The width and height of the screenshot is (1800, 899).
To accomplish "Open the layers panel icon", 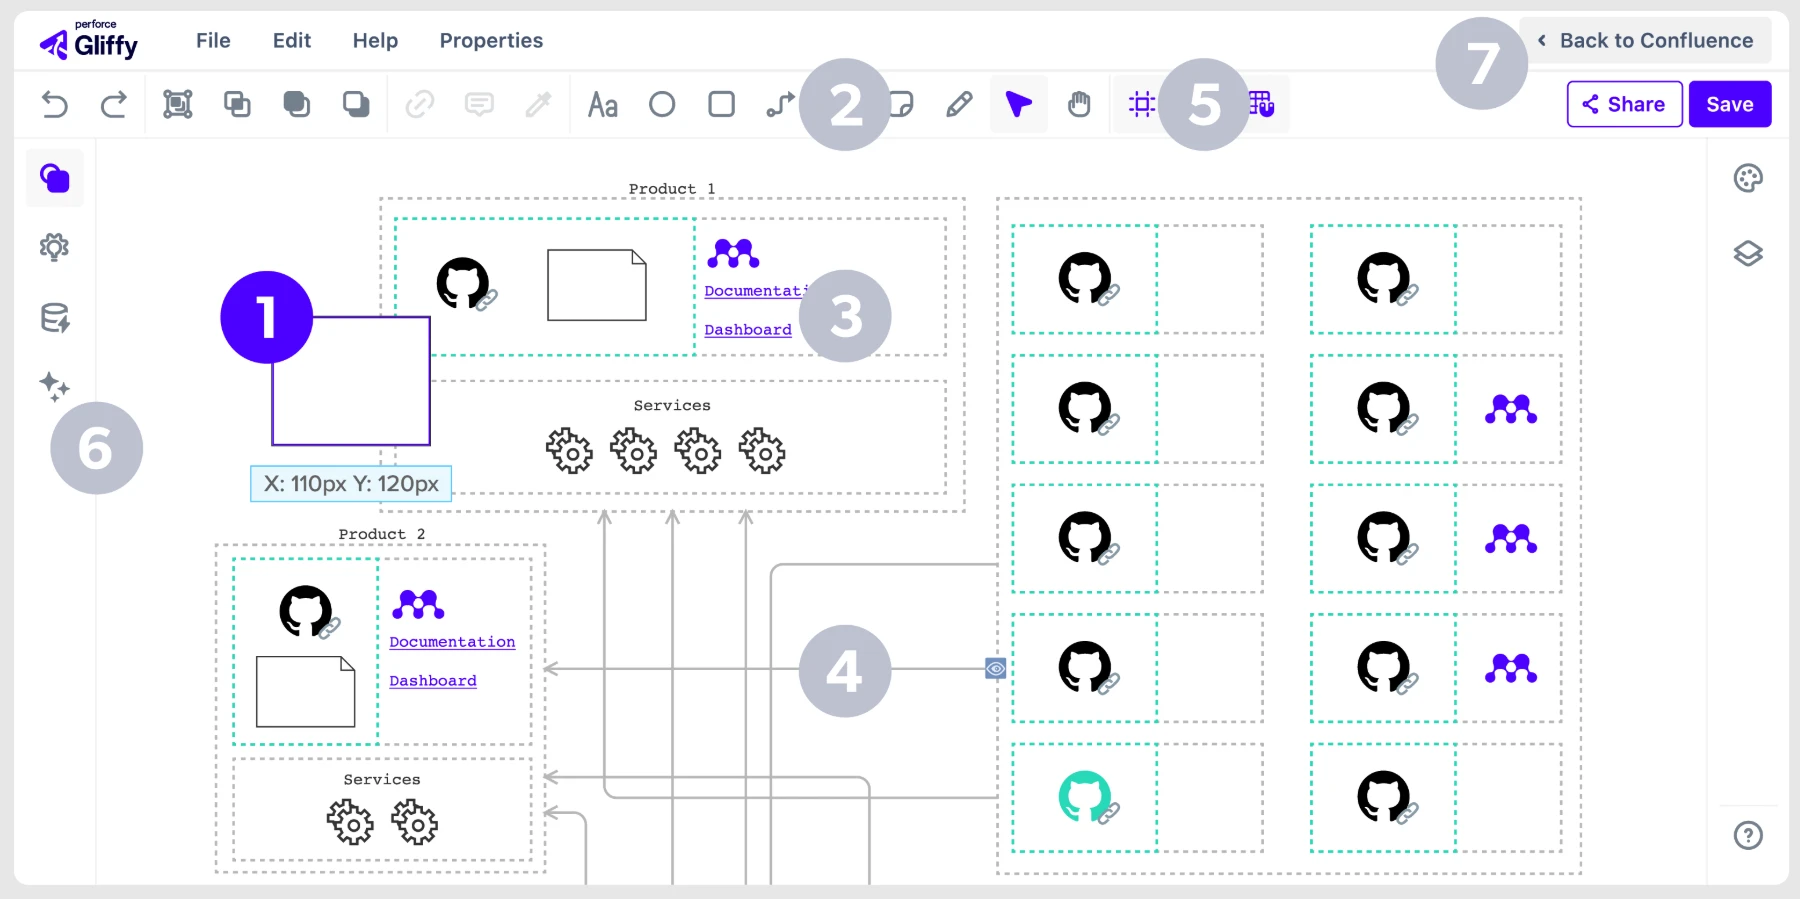I will [1748, 253].
